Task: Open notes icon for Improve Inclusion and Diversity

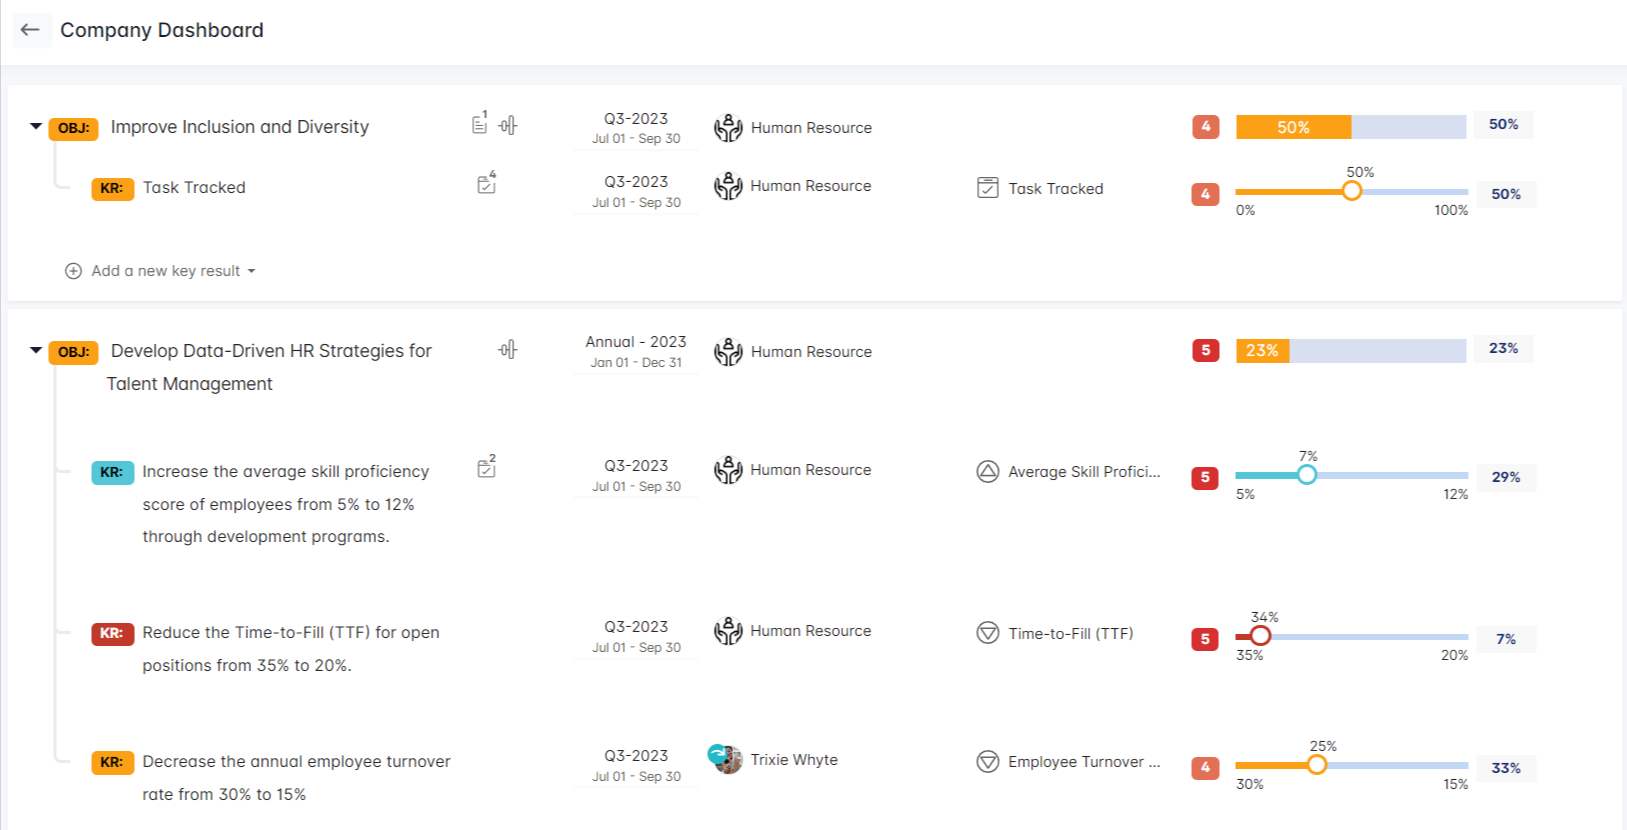Action: [x=480, y=124]
